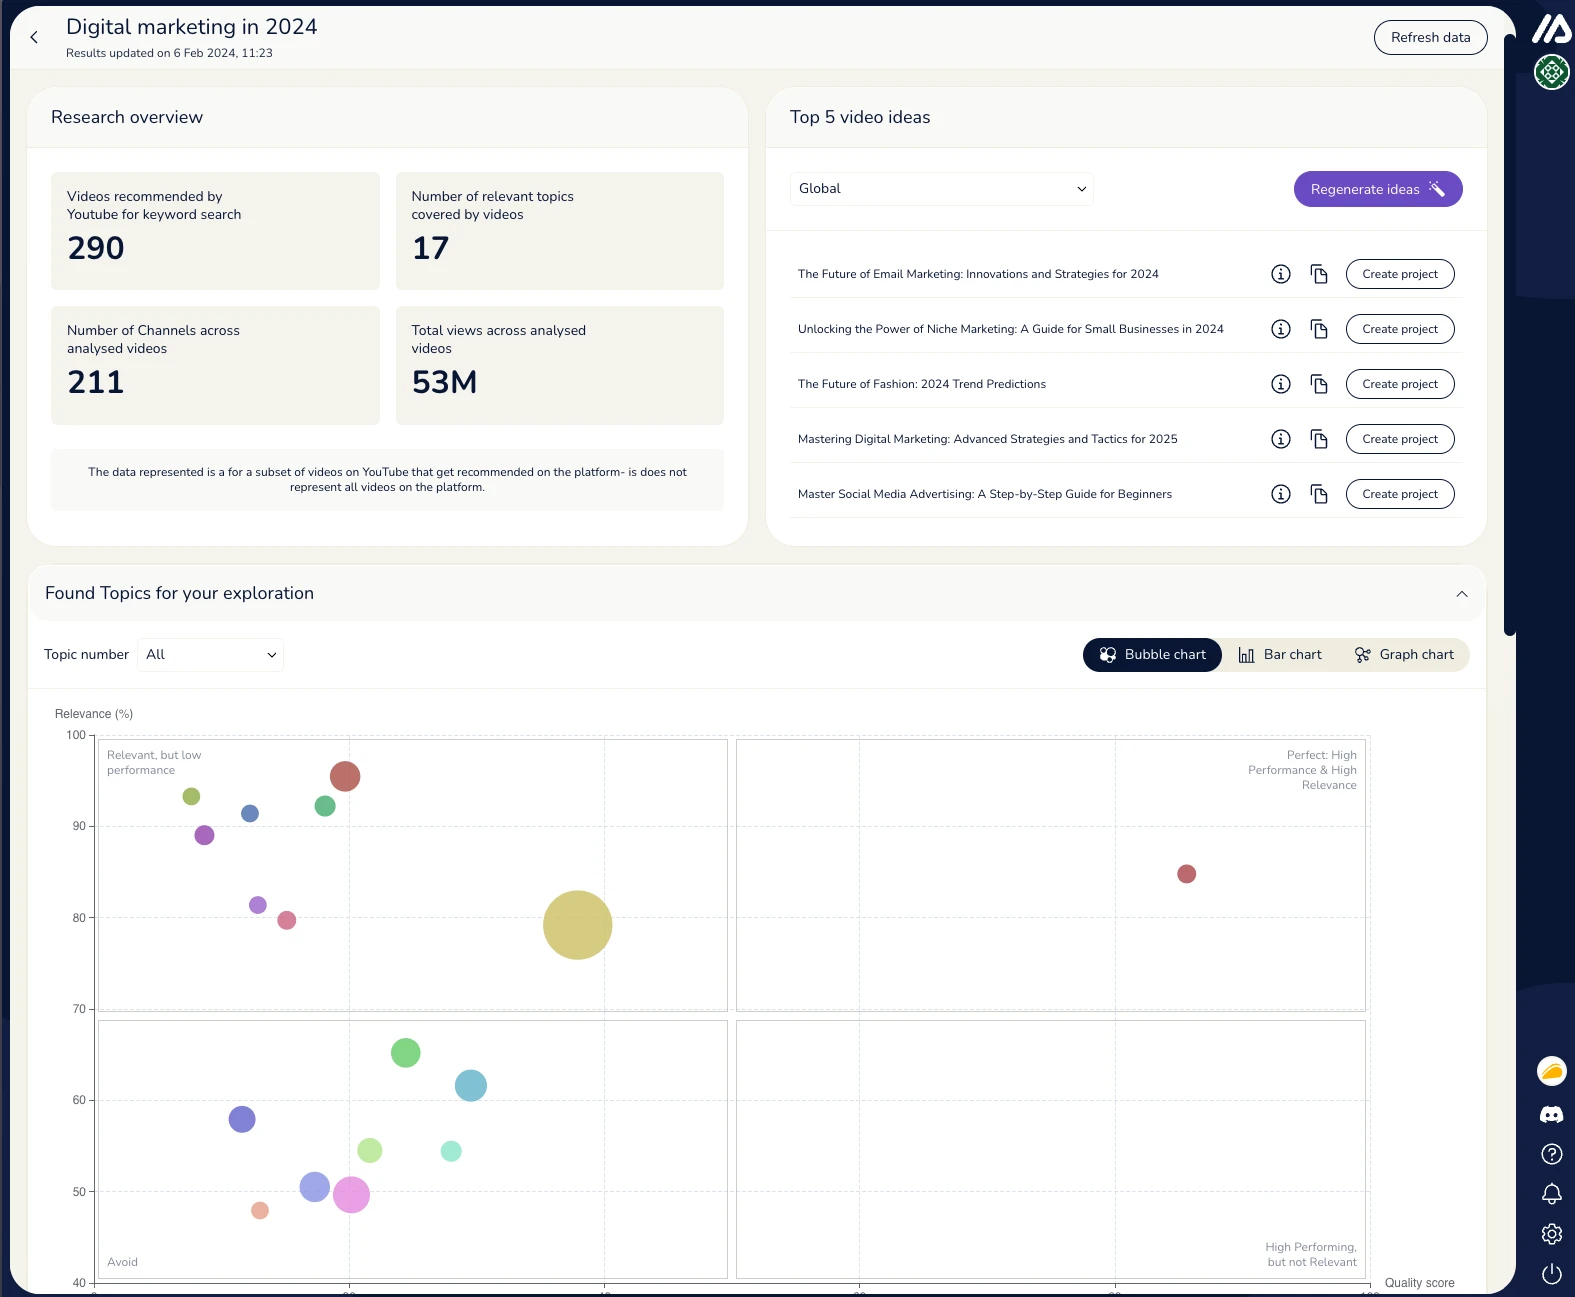This screenshot has width=1575, height=1297.
Task: Click the power icon to log out
Action: 1551,1274
